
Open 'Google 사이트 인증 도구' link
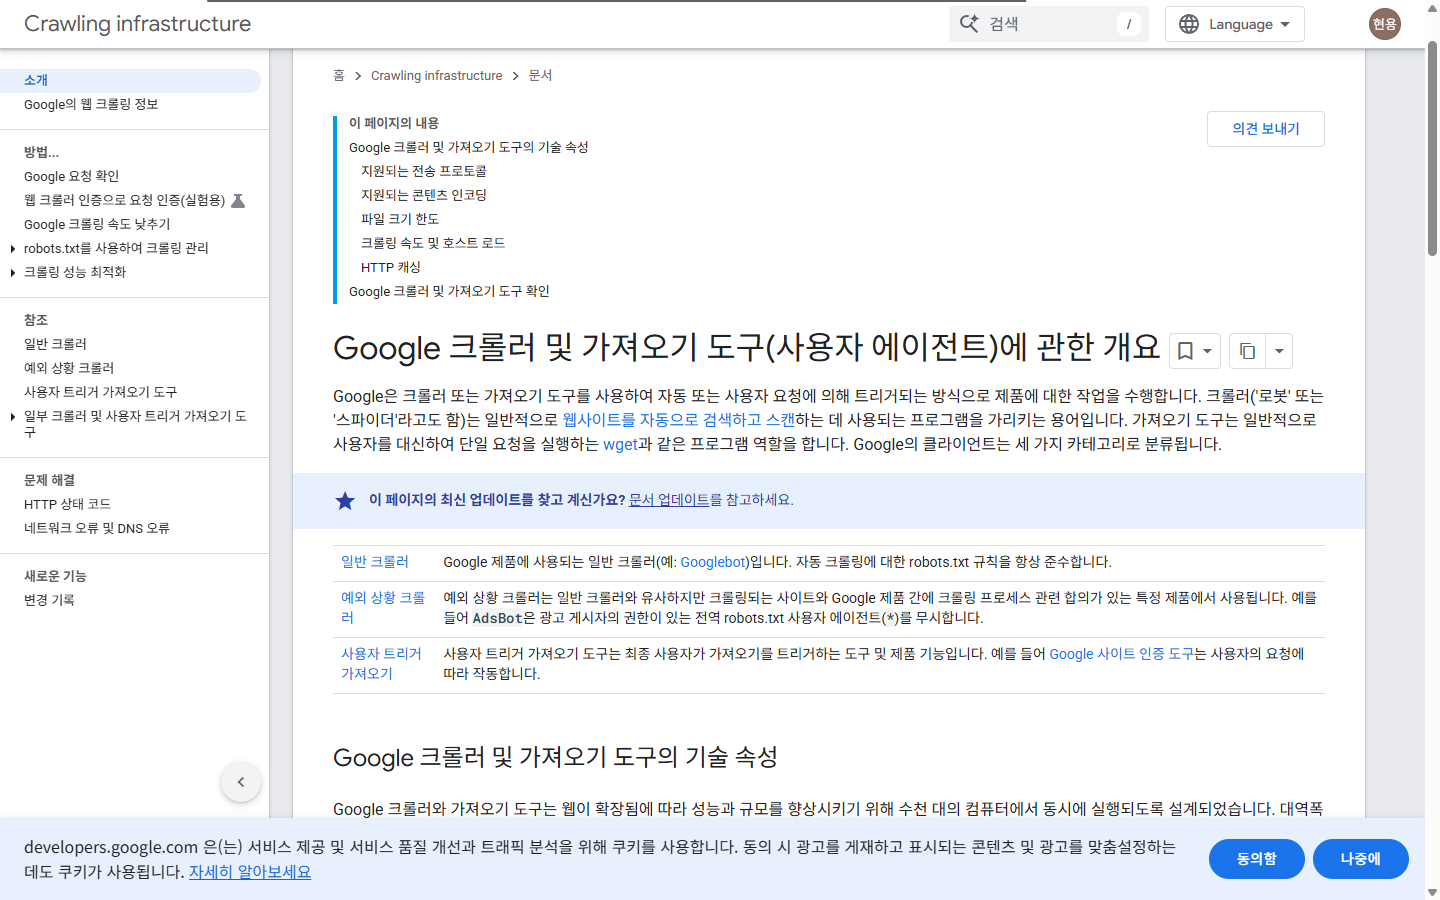[x=1121, y=654]
